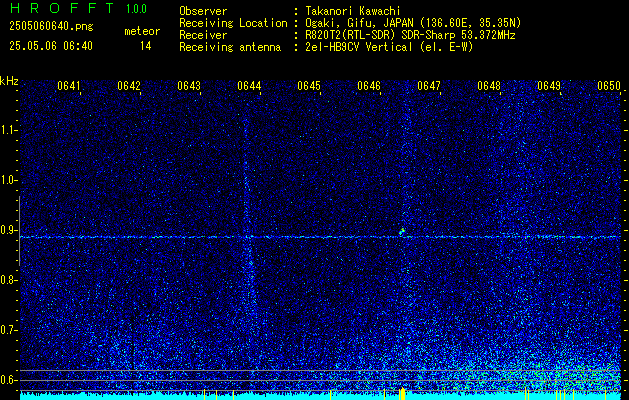Click the meteor count value 14
Screen dimensions: 629x400
145,46
